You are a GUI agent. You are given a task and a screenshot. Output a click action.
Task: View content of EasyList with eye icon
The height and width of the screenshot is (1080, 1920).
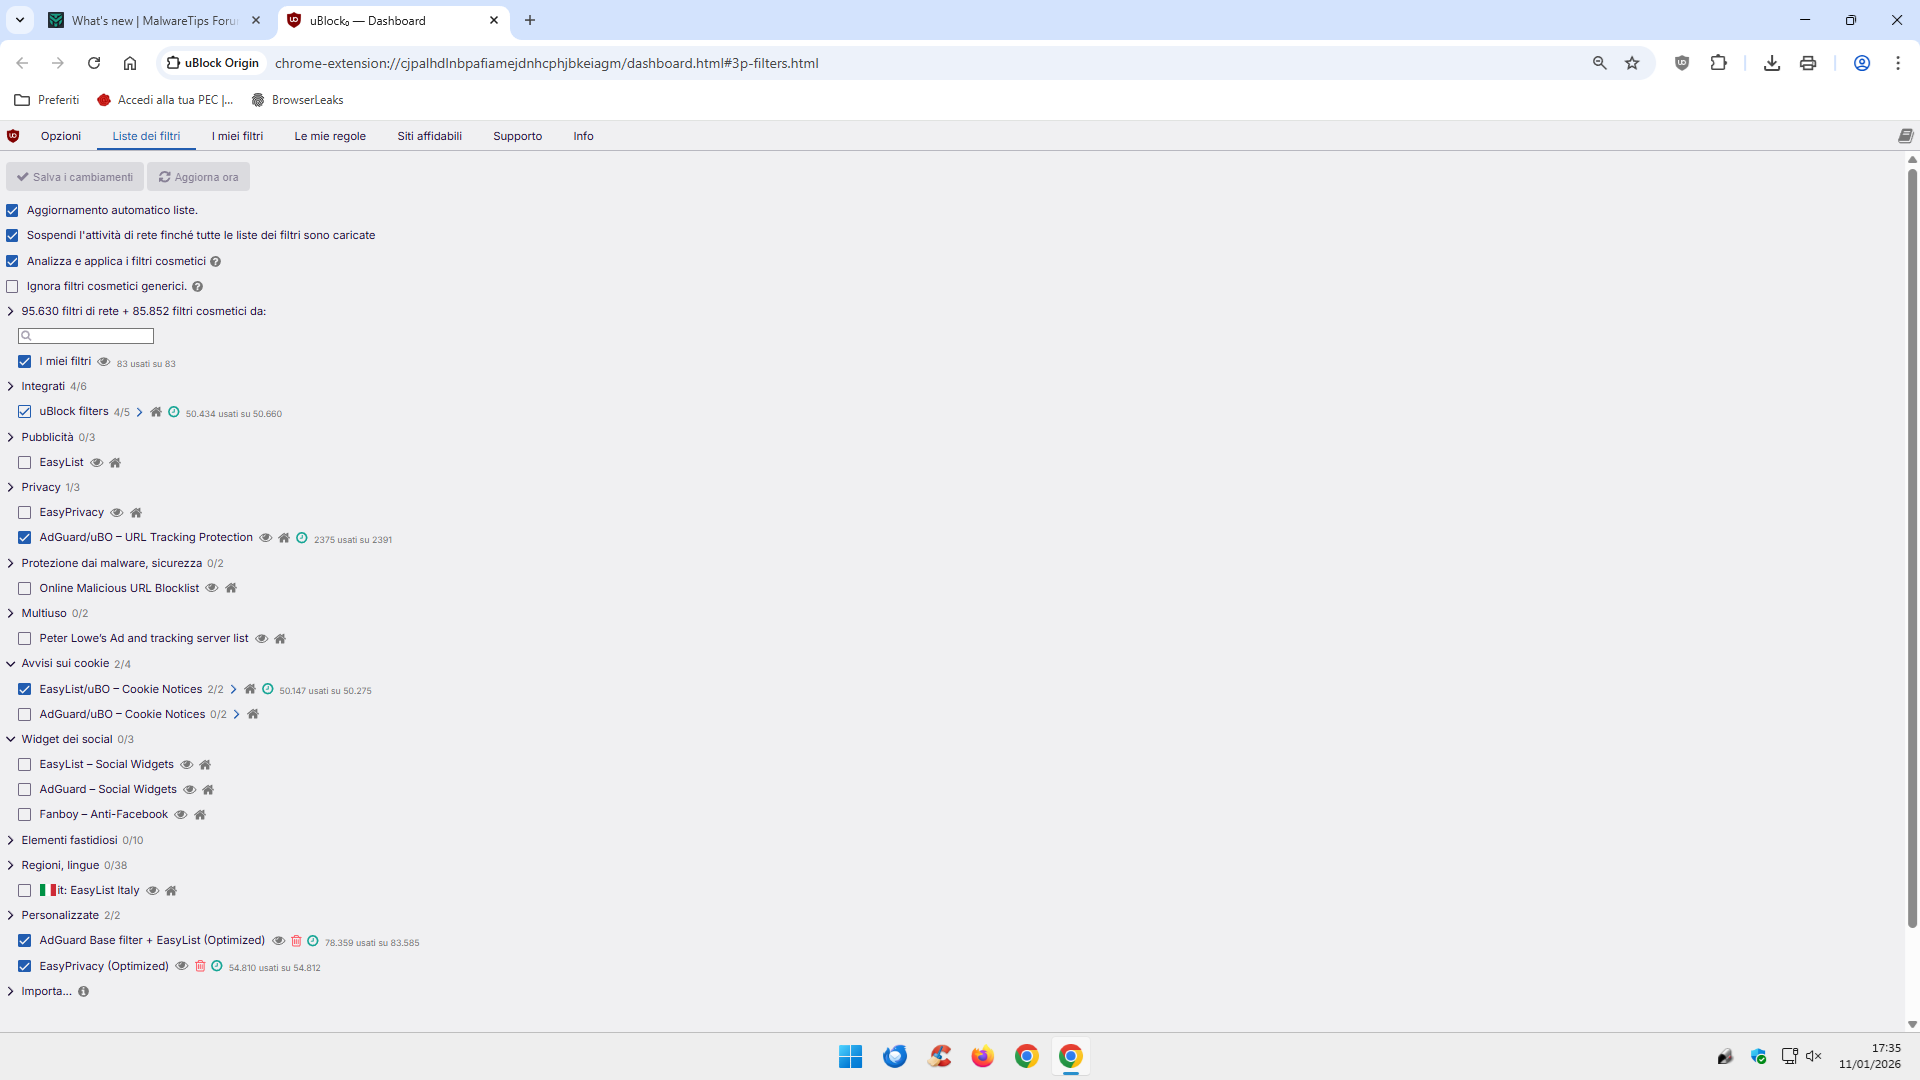[x=97, y=463]
